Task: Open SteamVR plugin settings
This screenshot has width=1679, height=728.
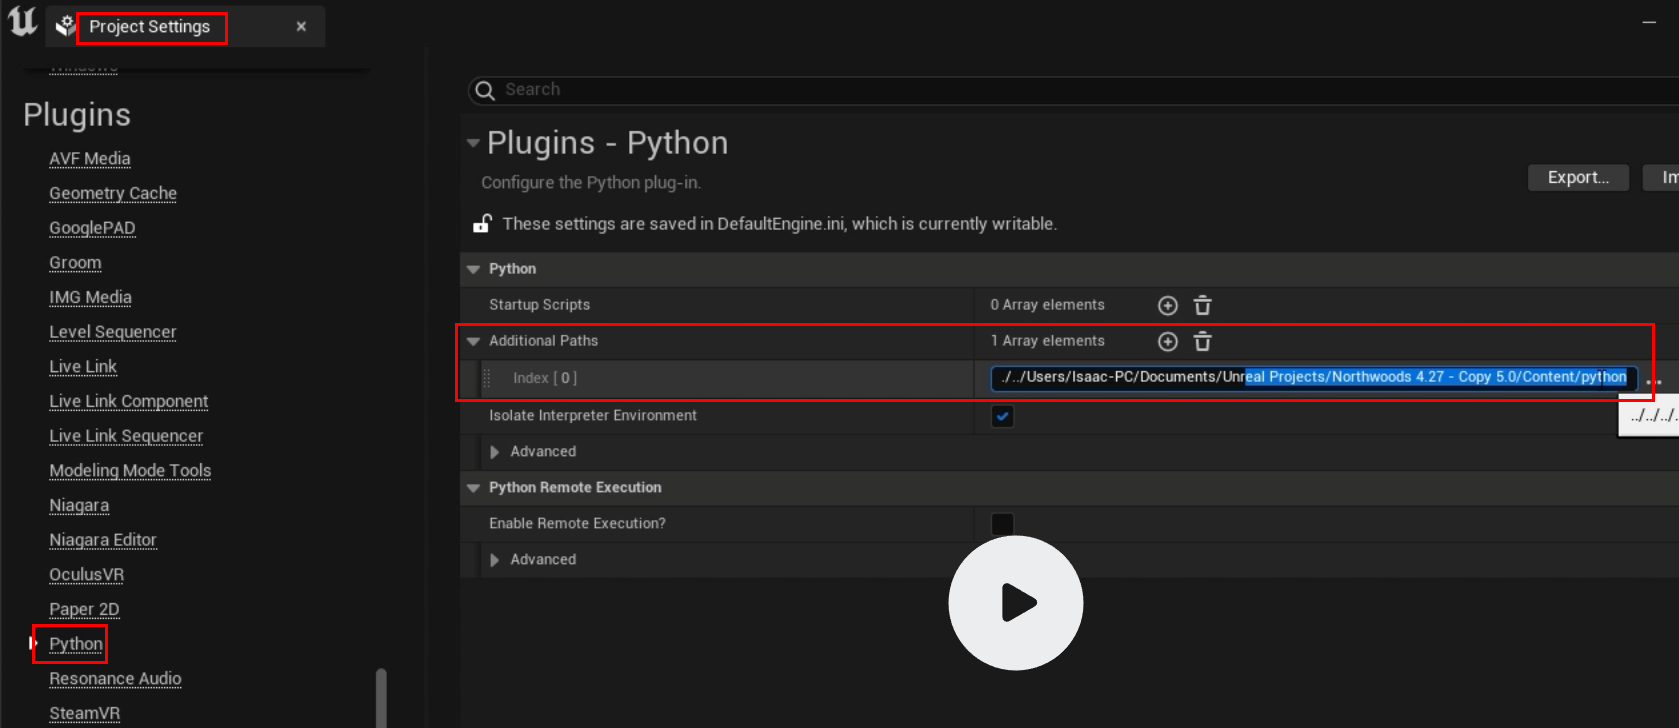Action: point(84,713)
